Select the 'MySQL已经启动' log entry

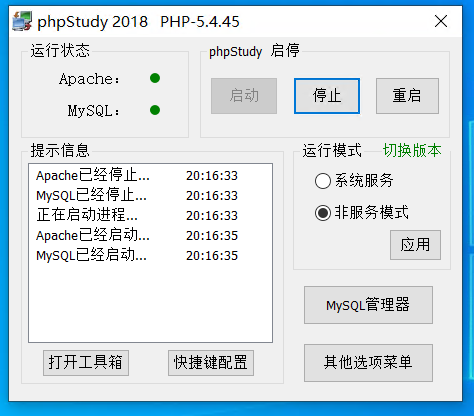[137, 255]
